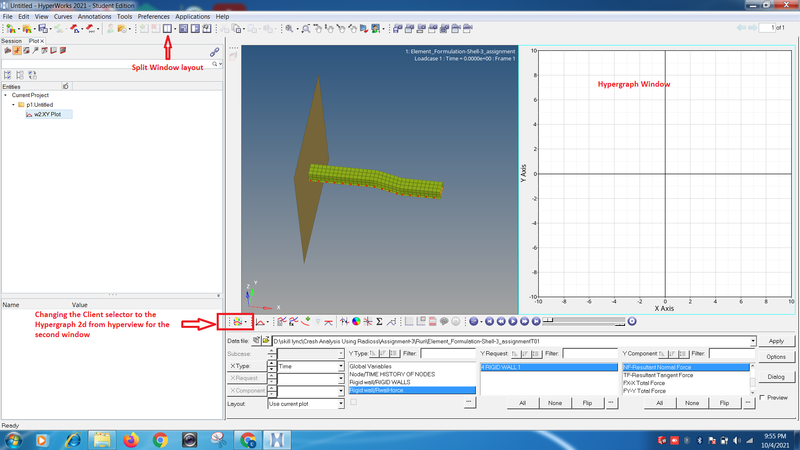Open the Curves menu
Screen dimensions: 800x450
pos(63,16)
